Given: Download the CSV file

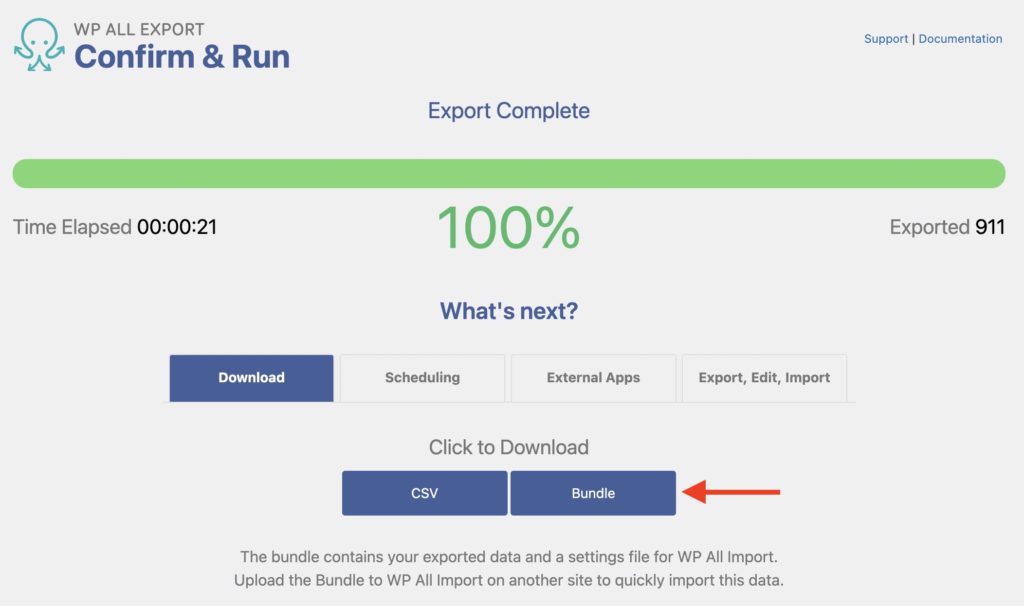Looking at the screenshot, I should click(x=424, y=492).
